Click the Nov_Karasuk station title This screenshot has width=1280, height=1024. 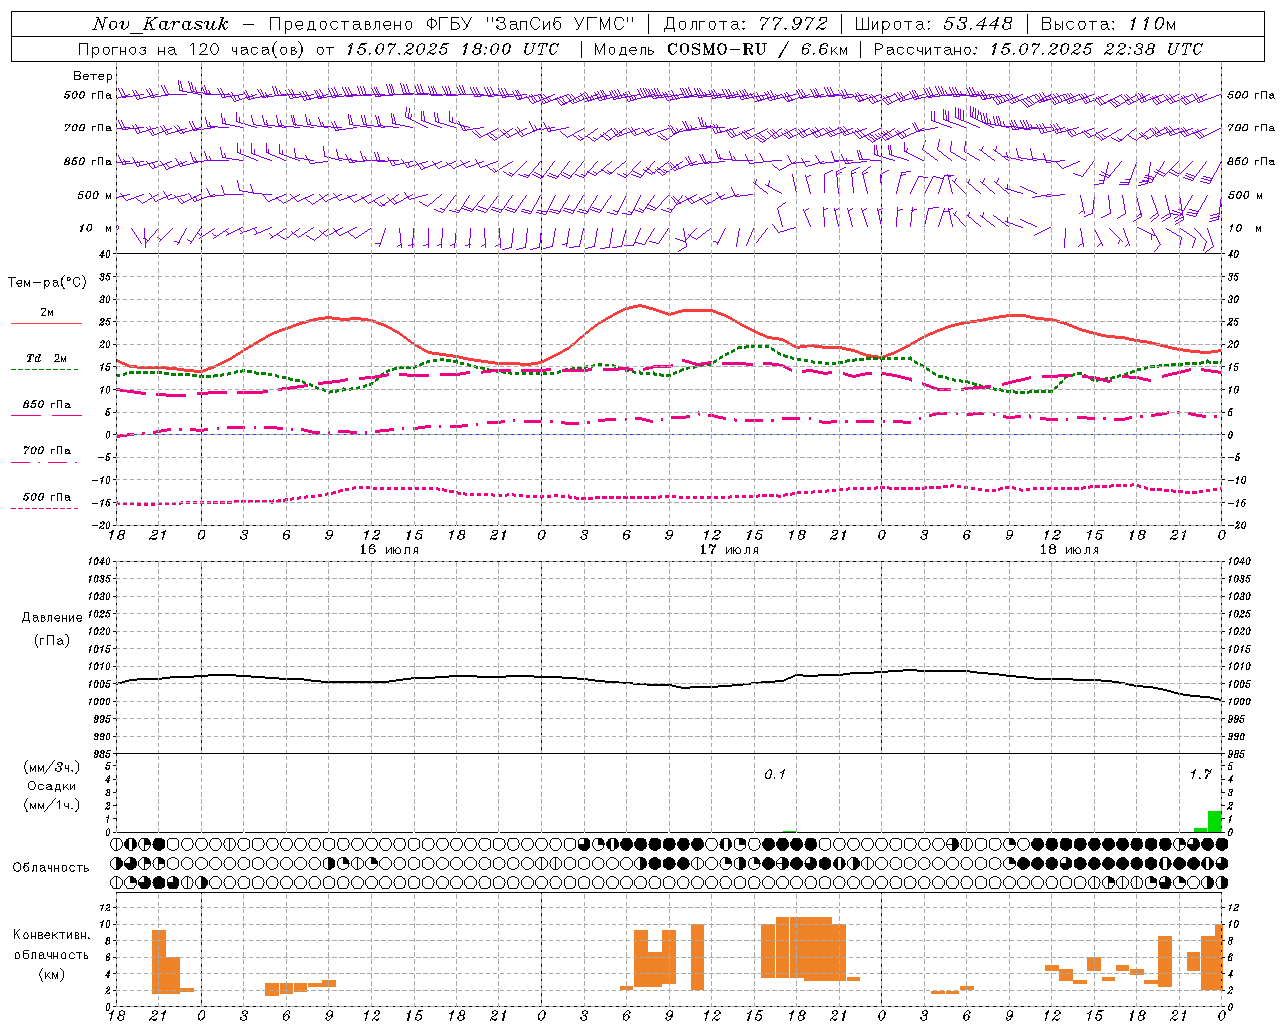tap(160, 24)
